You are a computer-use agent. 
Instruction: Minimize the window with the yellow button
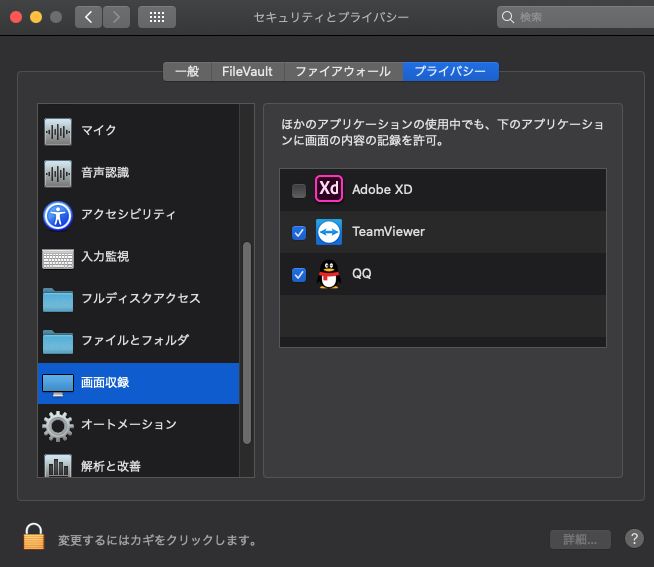pyautogui.click(x=36, y=17)
